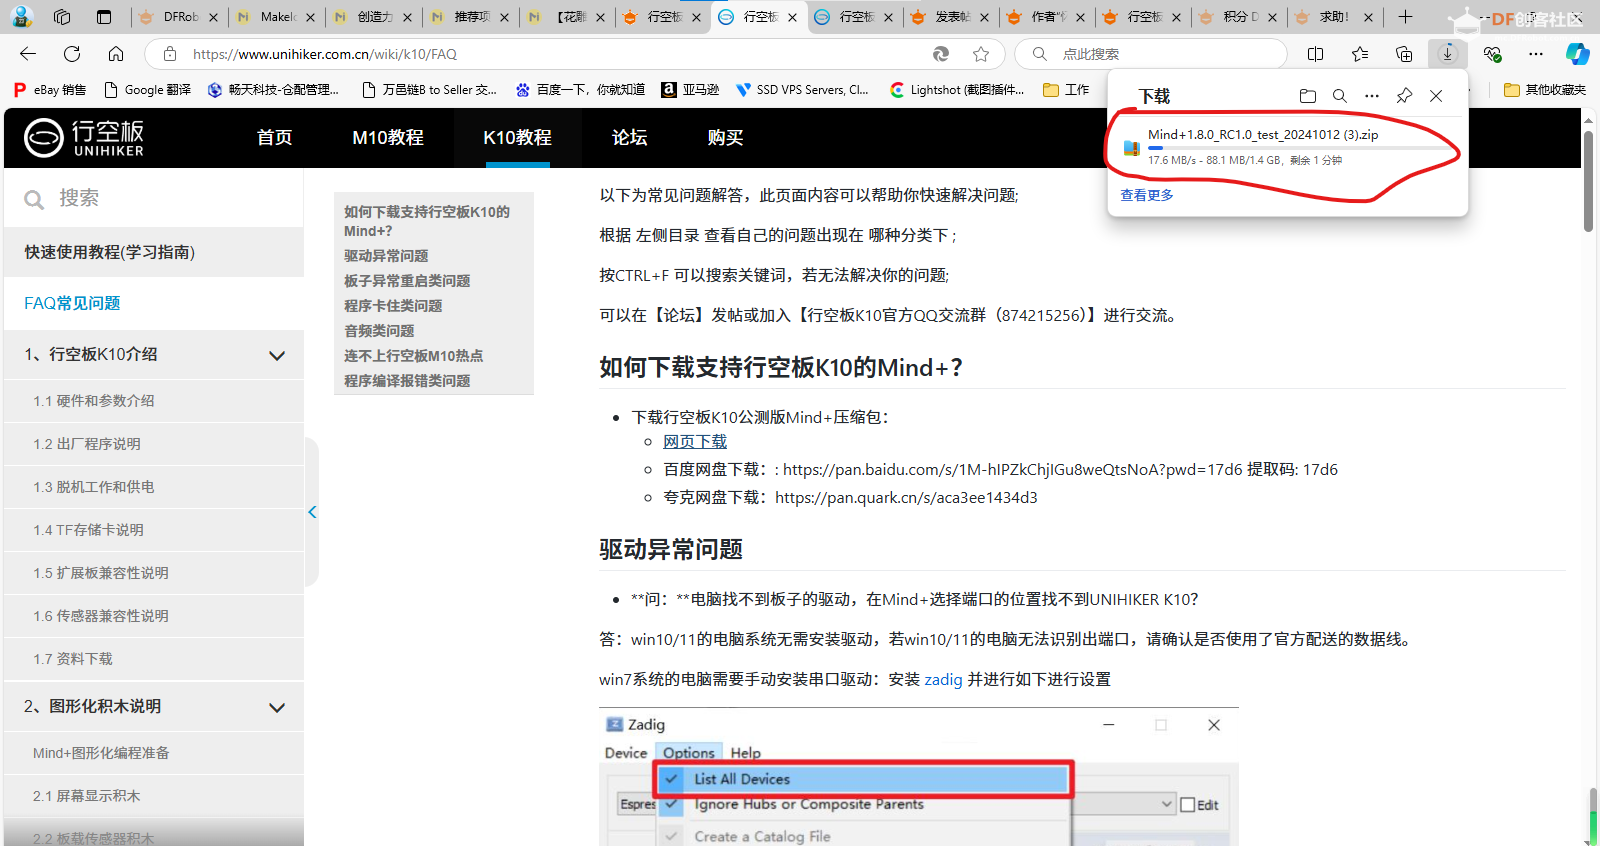Open 首页 in site navigation
The width and height of the screenshot is (1600, 846).
pyautogui.click(x=274, y=138)
